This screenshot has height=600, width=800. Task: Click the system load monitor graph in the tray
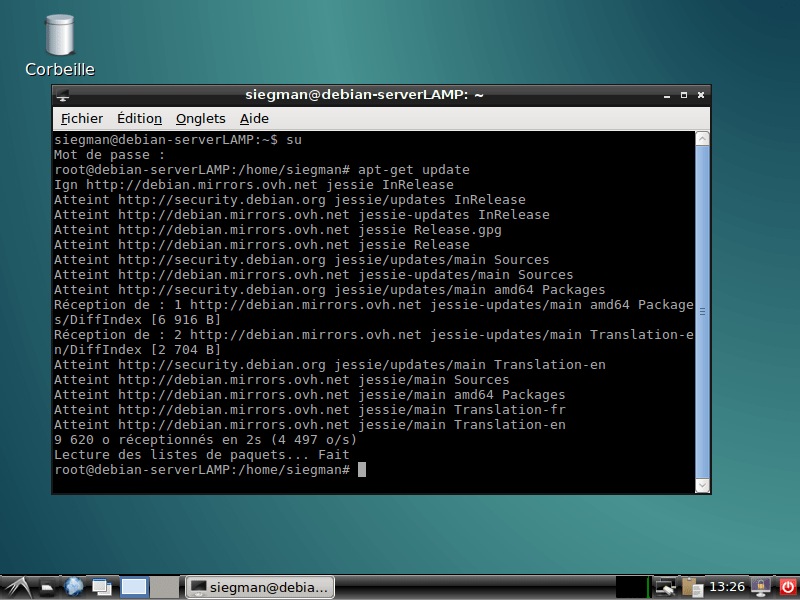(632, 587)
